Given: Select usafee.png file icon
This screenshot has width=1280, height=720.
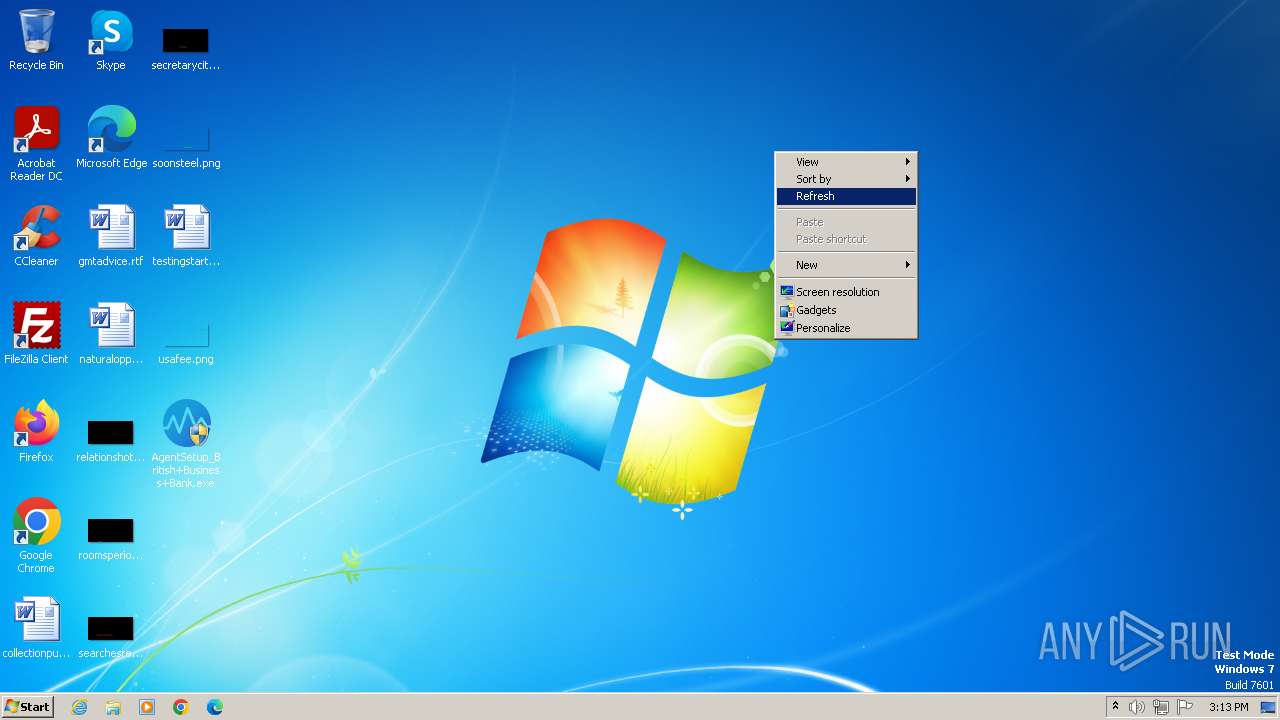Looking at the screenshot, I should [x=186, y=342].
